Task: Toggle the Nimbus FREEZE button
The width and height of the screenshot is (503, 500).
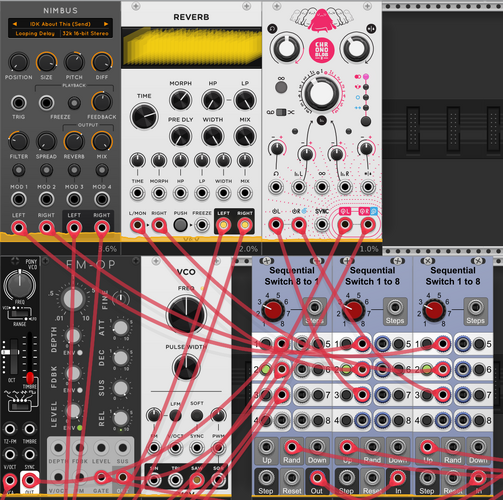Action: tap(74, 103)
